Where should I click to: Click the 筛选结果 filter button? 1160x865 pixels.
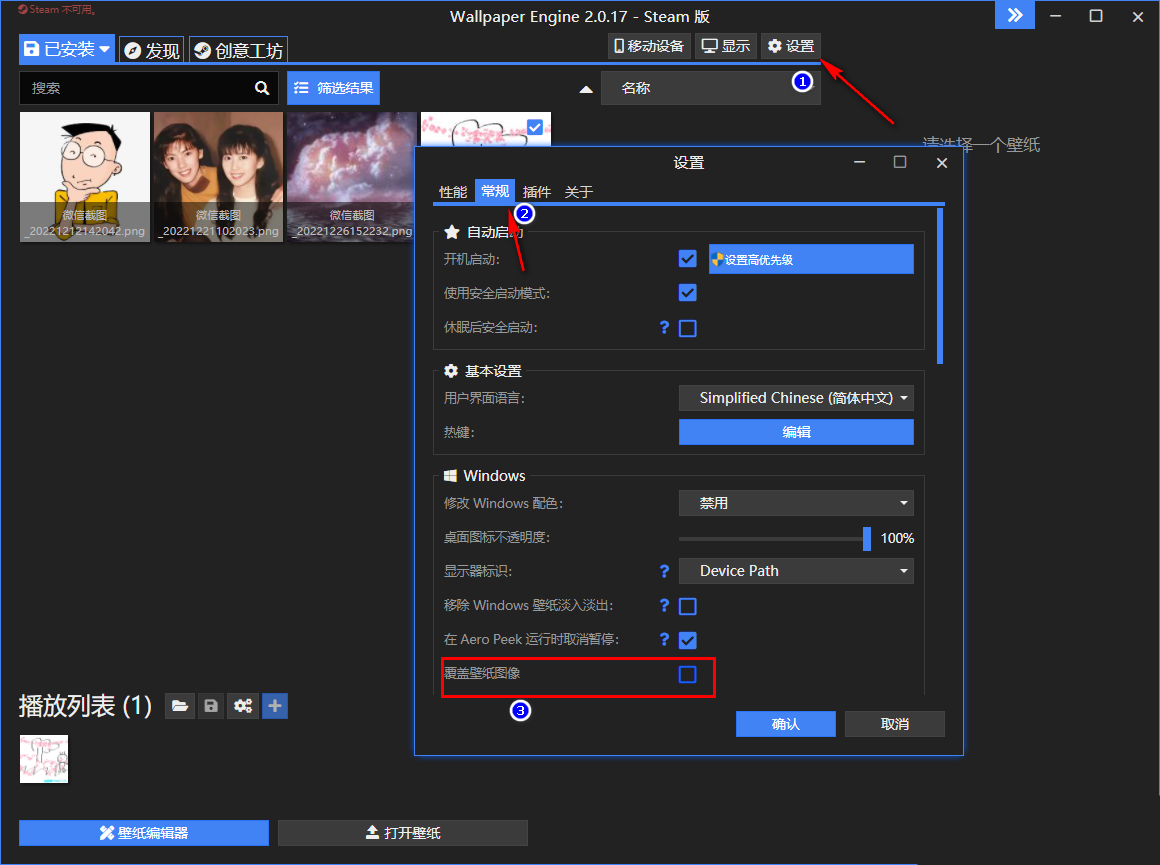click(x=334, y=88)
